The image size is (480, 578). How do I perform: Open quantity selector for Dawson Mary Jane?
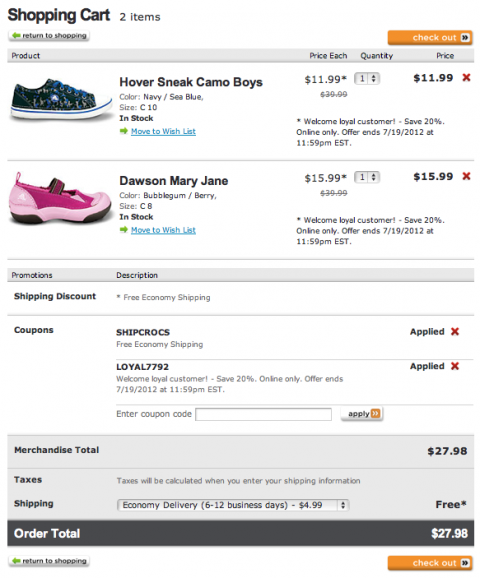(367, 177)
